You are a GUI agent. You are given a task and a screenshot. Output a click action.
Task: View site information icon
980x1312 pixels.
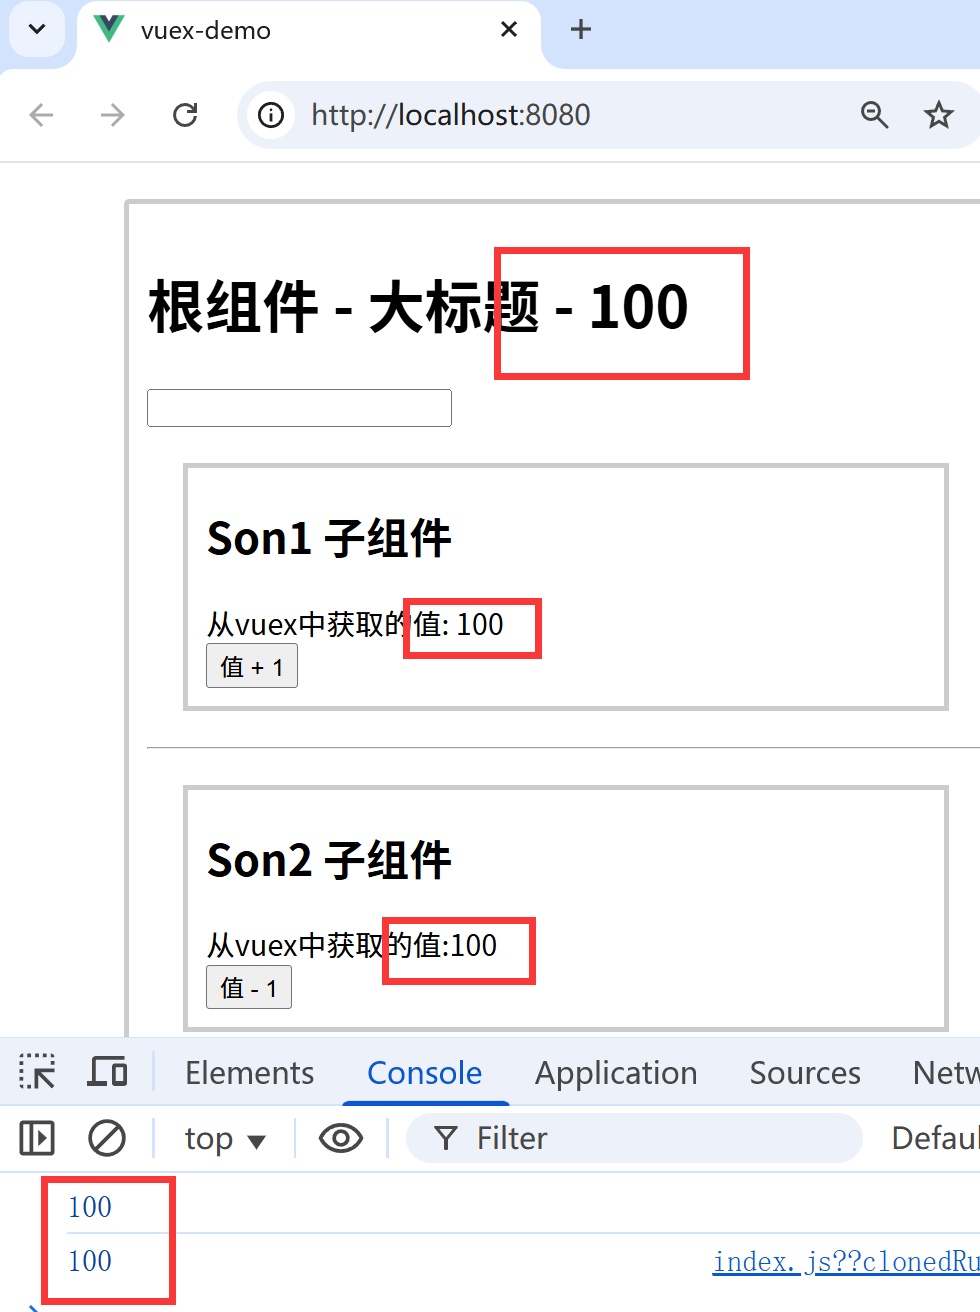[271, 115]
